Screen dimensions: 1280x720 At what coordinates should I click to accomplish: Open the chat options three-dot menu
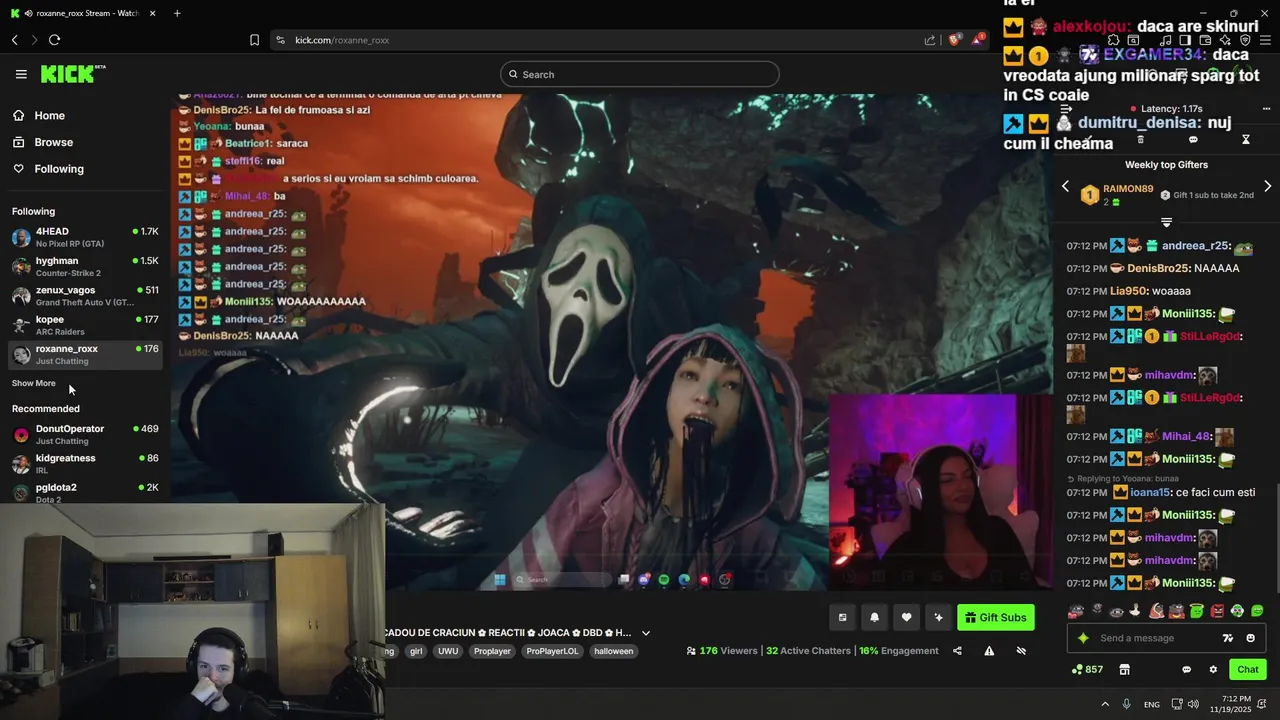(1266, 109)
